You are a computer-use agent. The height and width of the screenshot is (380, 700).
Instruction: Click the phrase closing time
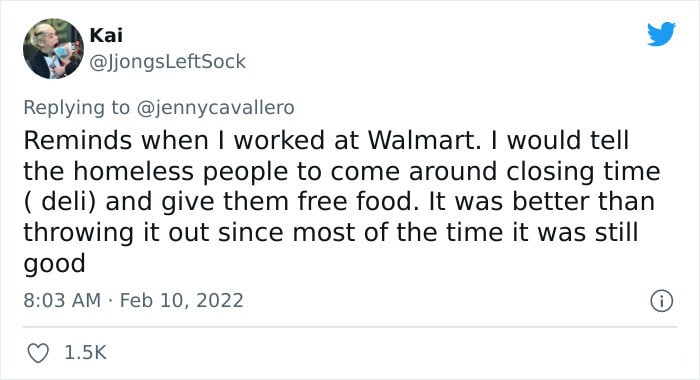tap(583, 171)
